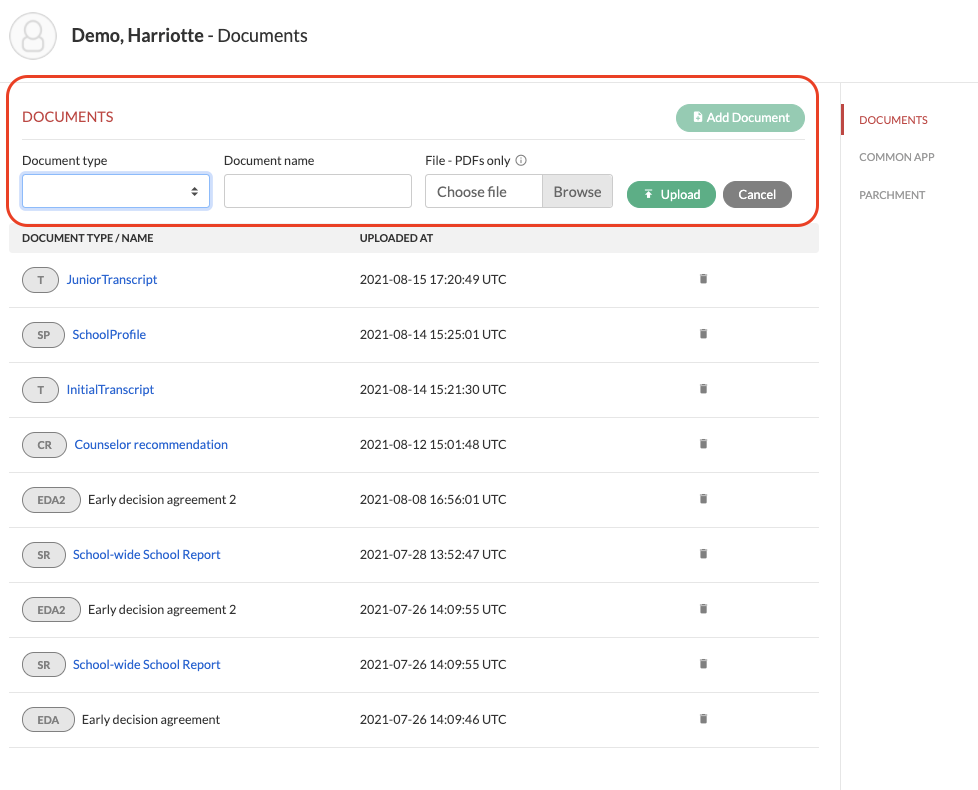Viewport: 978px width, 790px height.
Task: Click the SR badge in the 2021-07-28 row
Action: [44, 555]
